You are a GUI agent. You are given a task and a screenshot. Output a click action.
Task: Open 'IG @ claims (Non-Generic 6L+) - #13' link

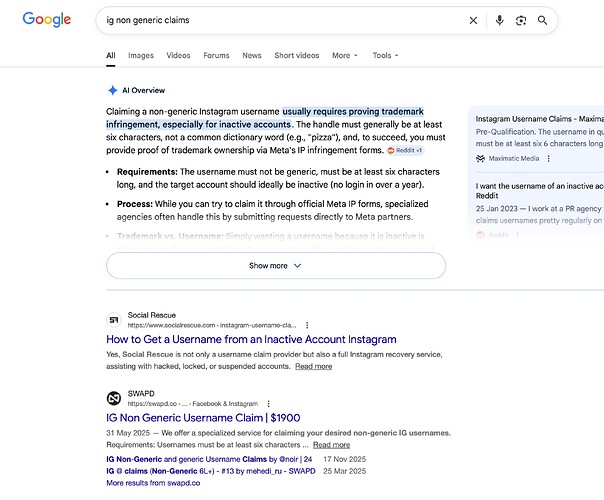211,471
